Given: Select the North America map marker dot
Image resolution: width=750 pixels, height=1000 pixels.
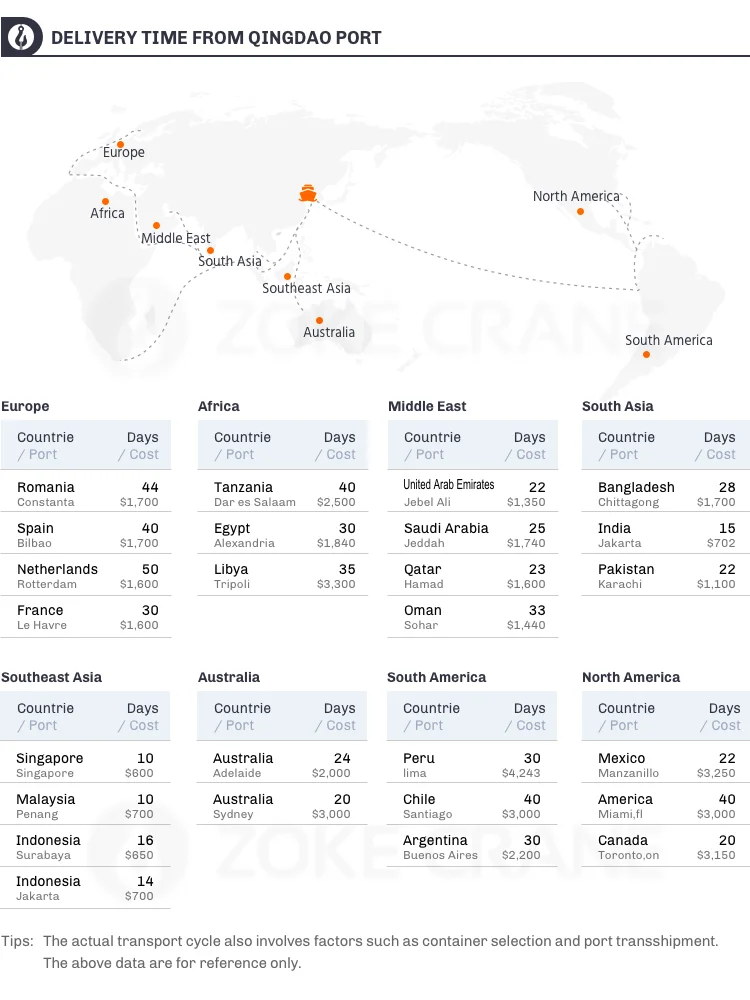Looking at the screenshot, I should click(x=582, y=211).
